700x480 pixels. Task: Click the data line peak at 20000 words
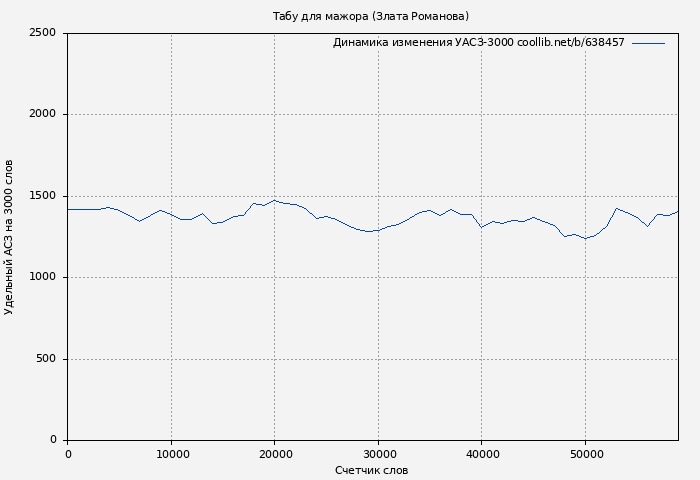pyautogui.click(x=275, y=200)
